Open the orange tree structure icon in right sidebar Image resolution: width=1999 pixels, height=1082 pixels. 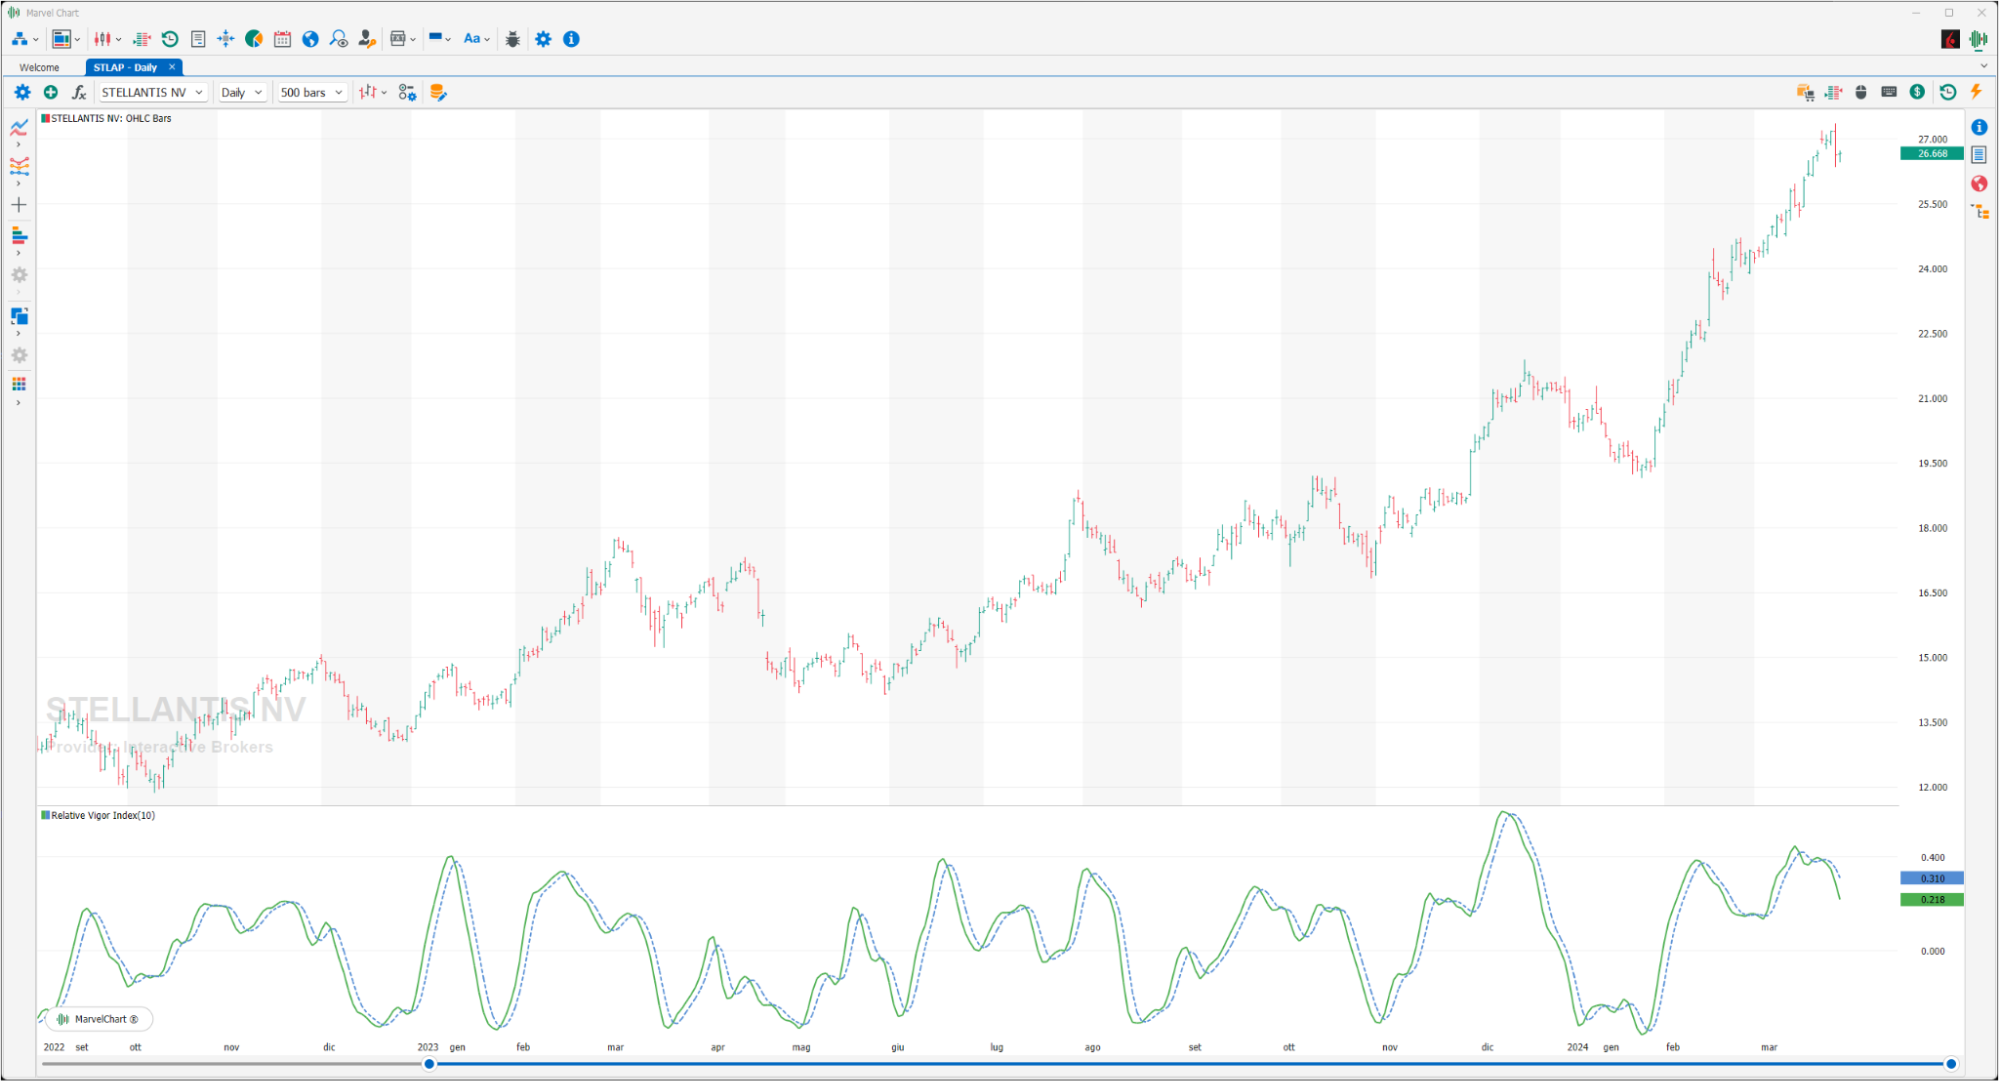[x=1980, y=212]
